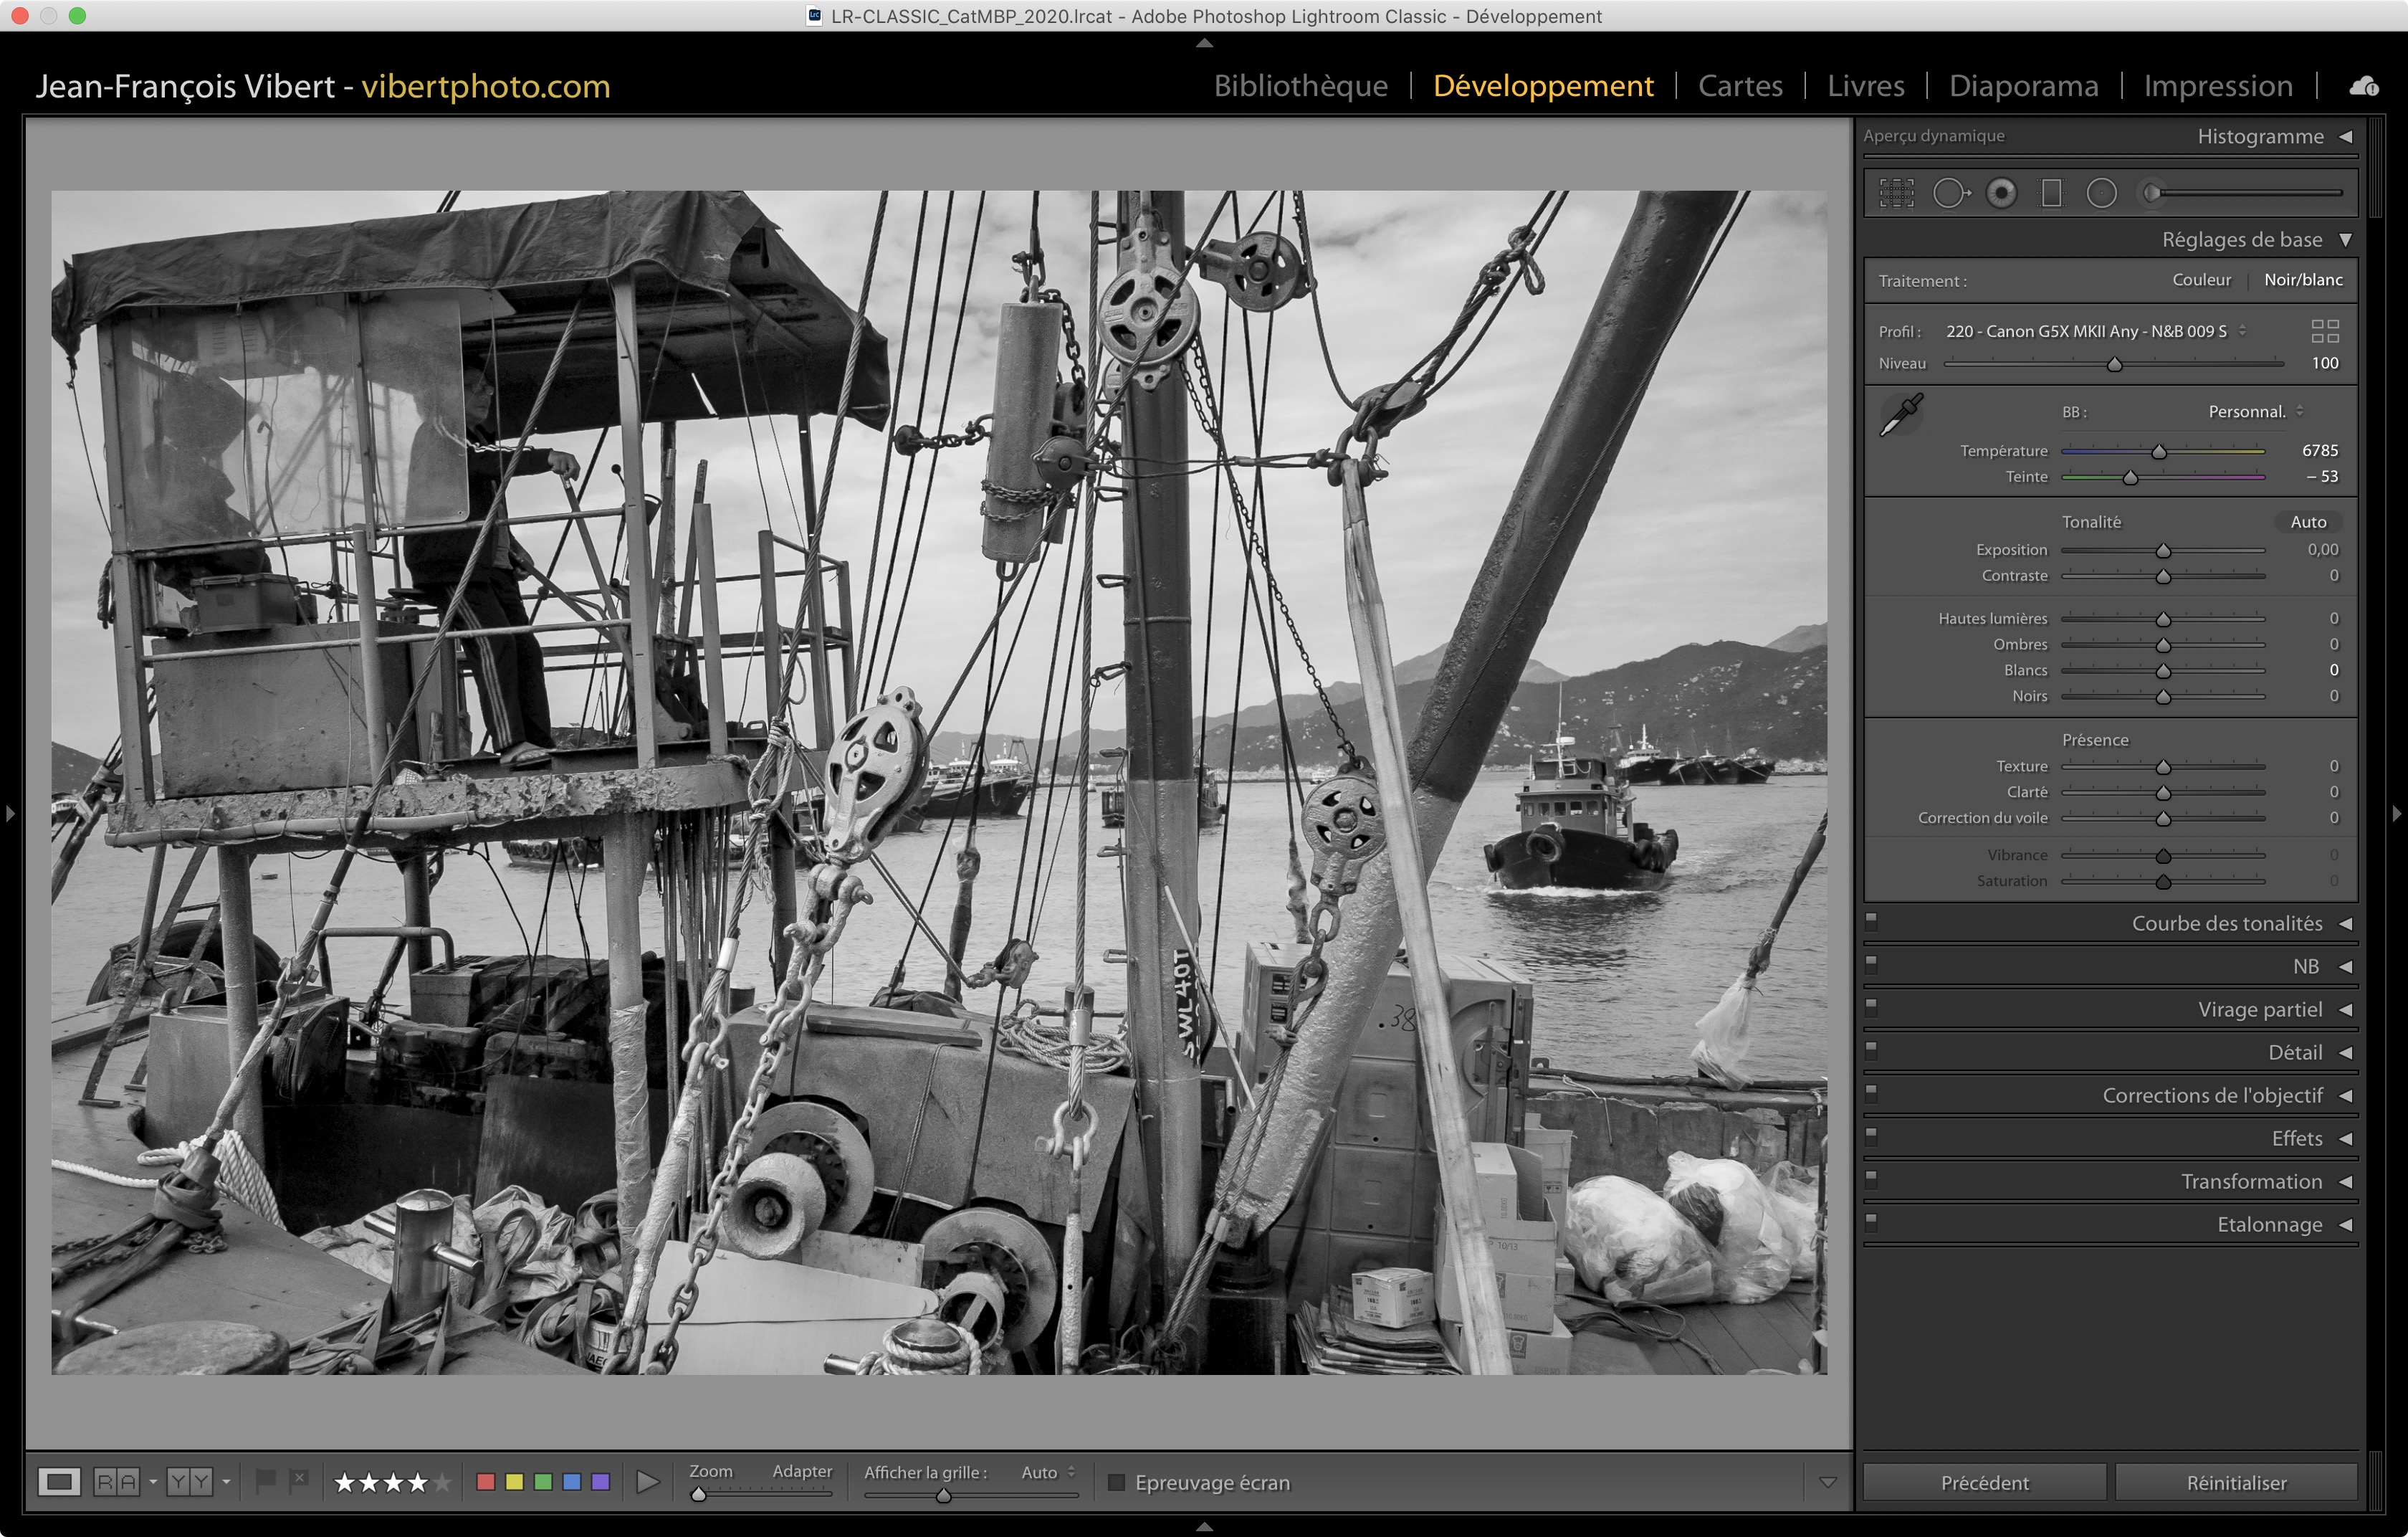Open the Impression module
Image resolution: width=2408 pixels, height=1537 pixels.
click(x=2217, y=86)
